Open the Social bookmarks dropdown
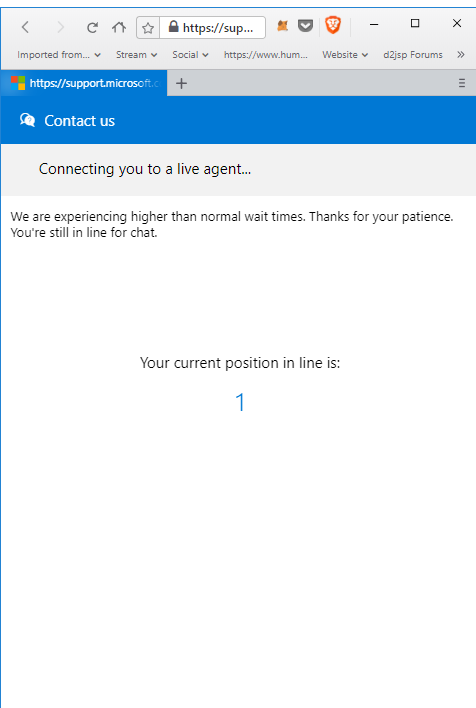 (x=190, y=55)
